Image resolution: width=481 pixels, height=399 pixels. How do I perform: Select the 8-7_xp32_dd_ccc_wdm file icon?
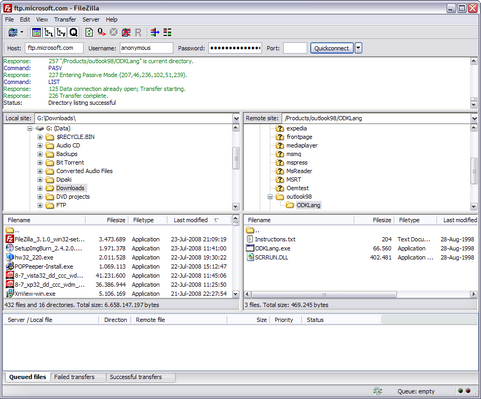coord(10,284)
